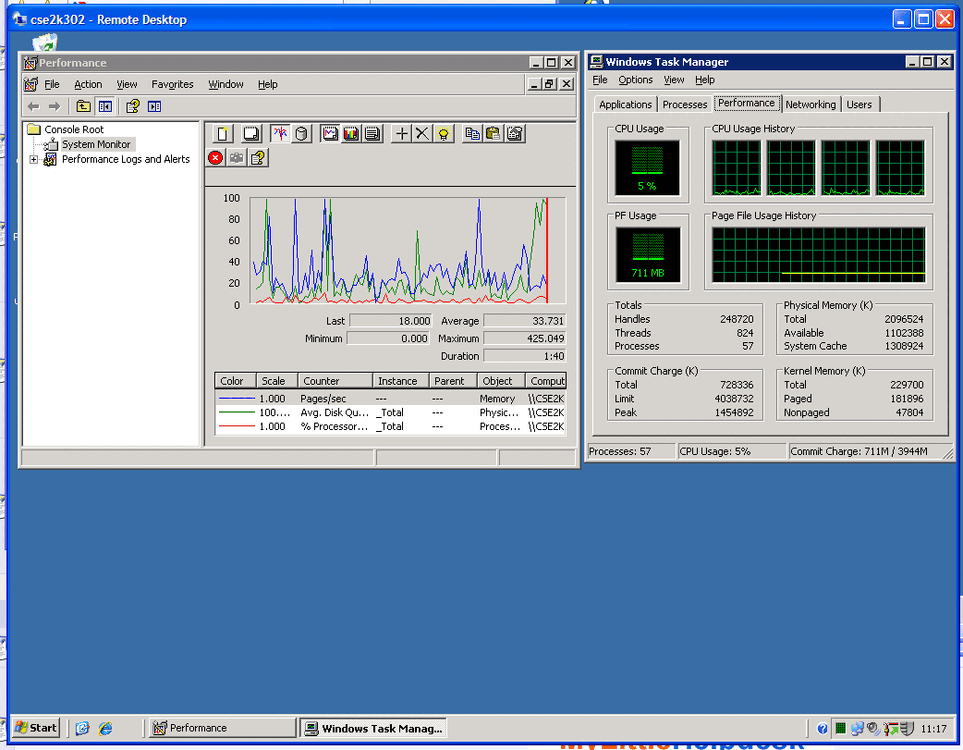The height and width of the screenshot is (750, 963).
Task: Toggle Show/Hide Console Tree icon
Action: [x=105, y=106]
